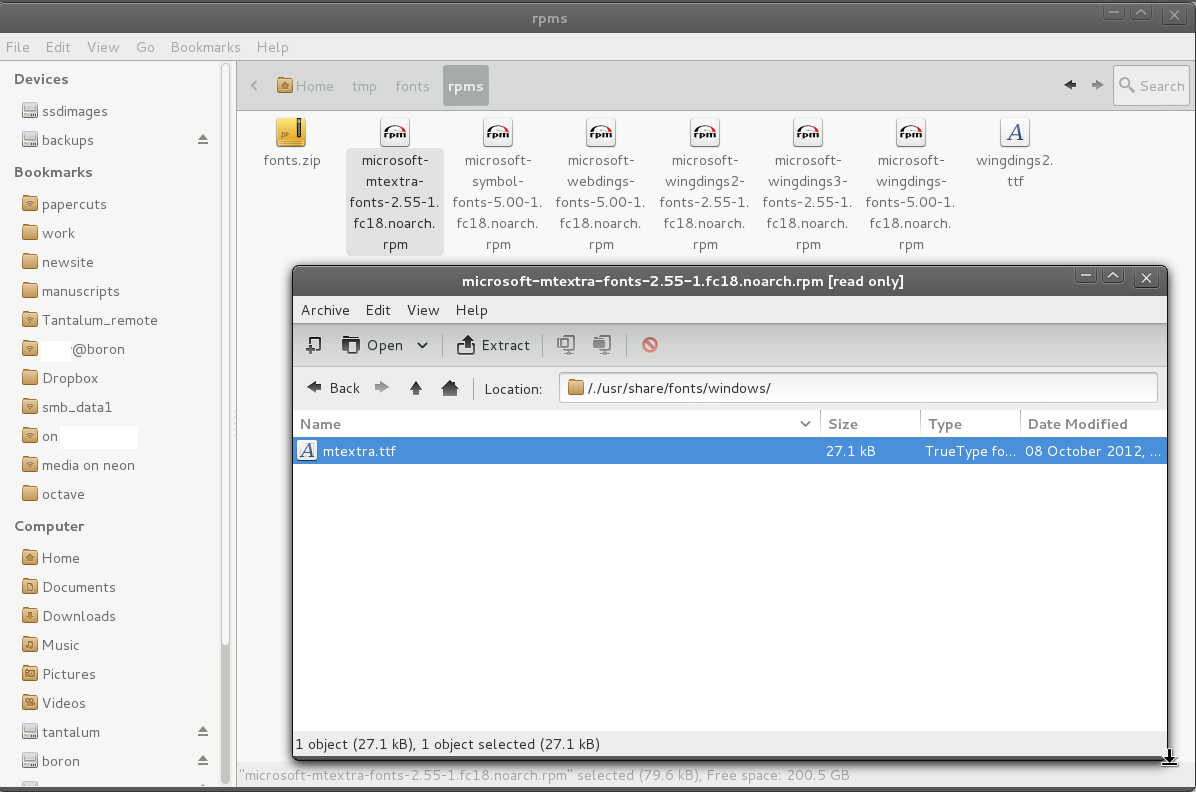Viewport: 1196px width, 792px height.
Task: Select the microsoft-wingdings-fonts-5.00 rpm file
Action: (x=911, y=185)
